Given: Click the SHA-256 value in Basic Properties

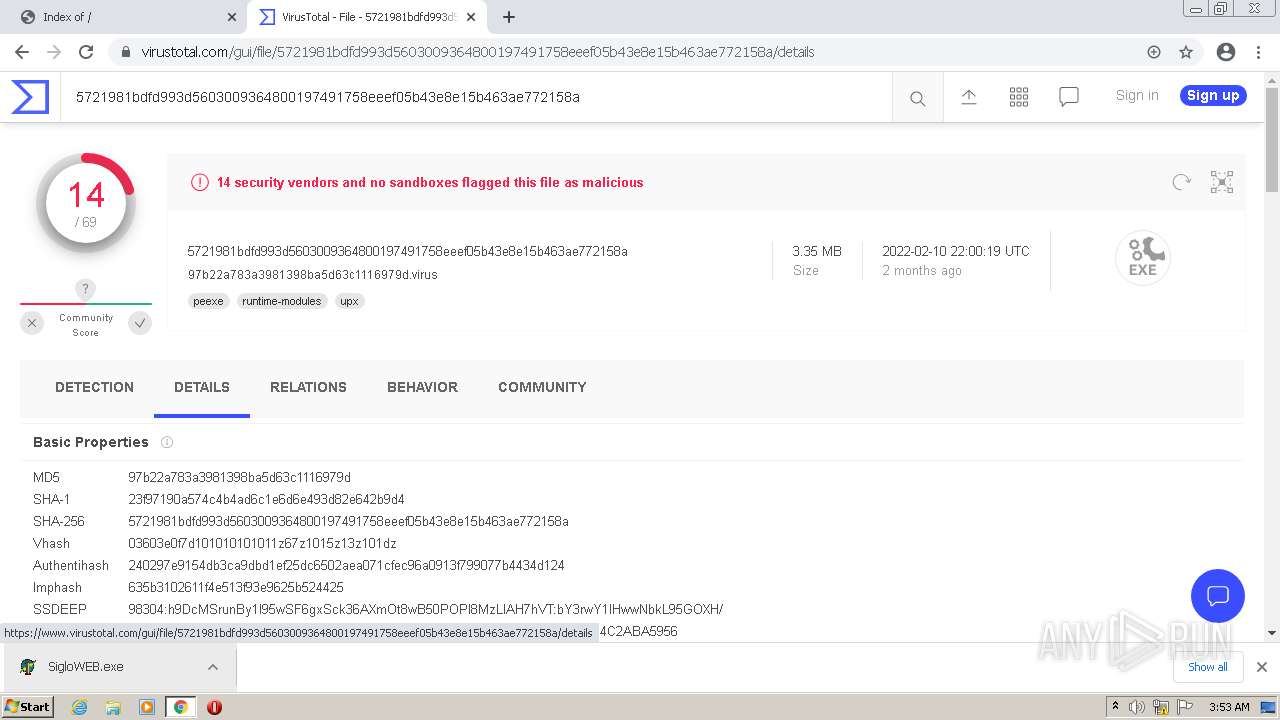Looking at the screenshot, I should tap(348, 521).
